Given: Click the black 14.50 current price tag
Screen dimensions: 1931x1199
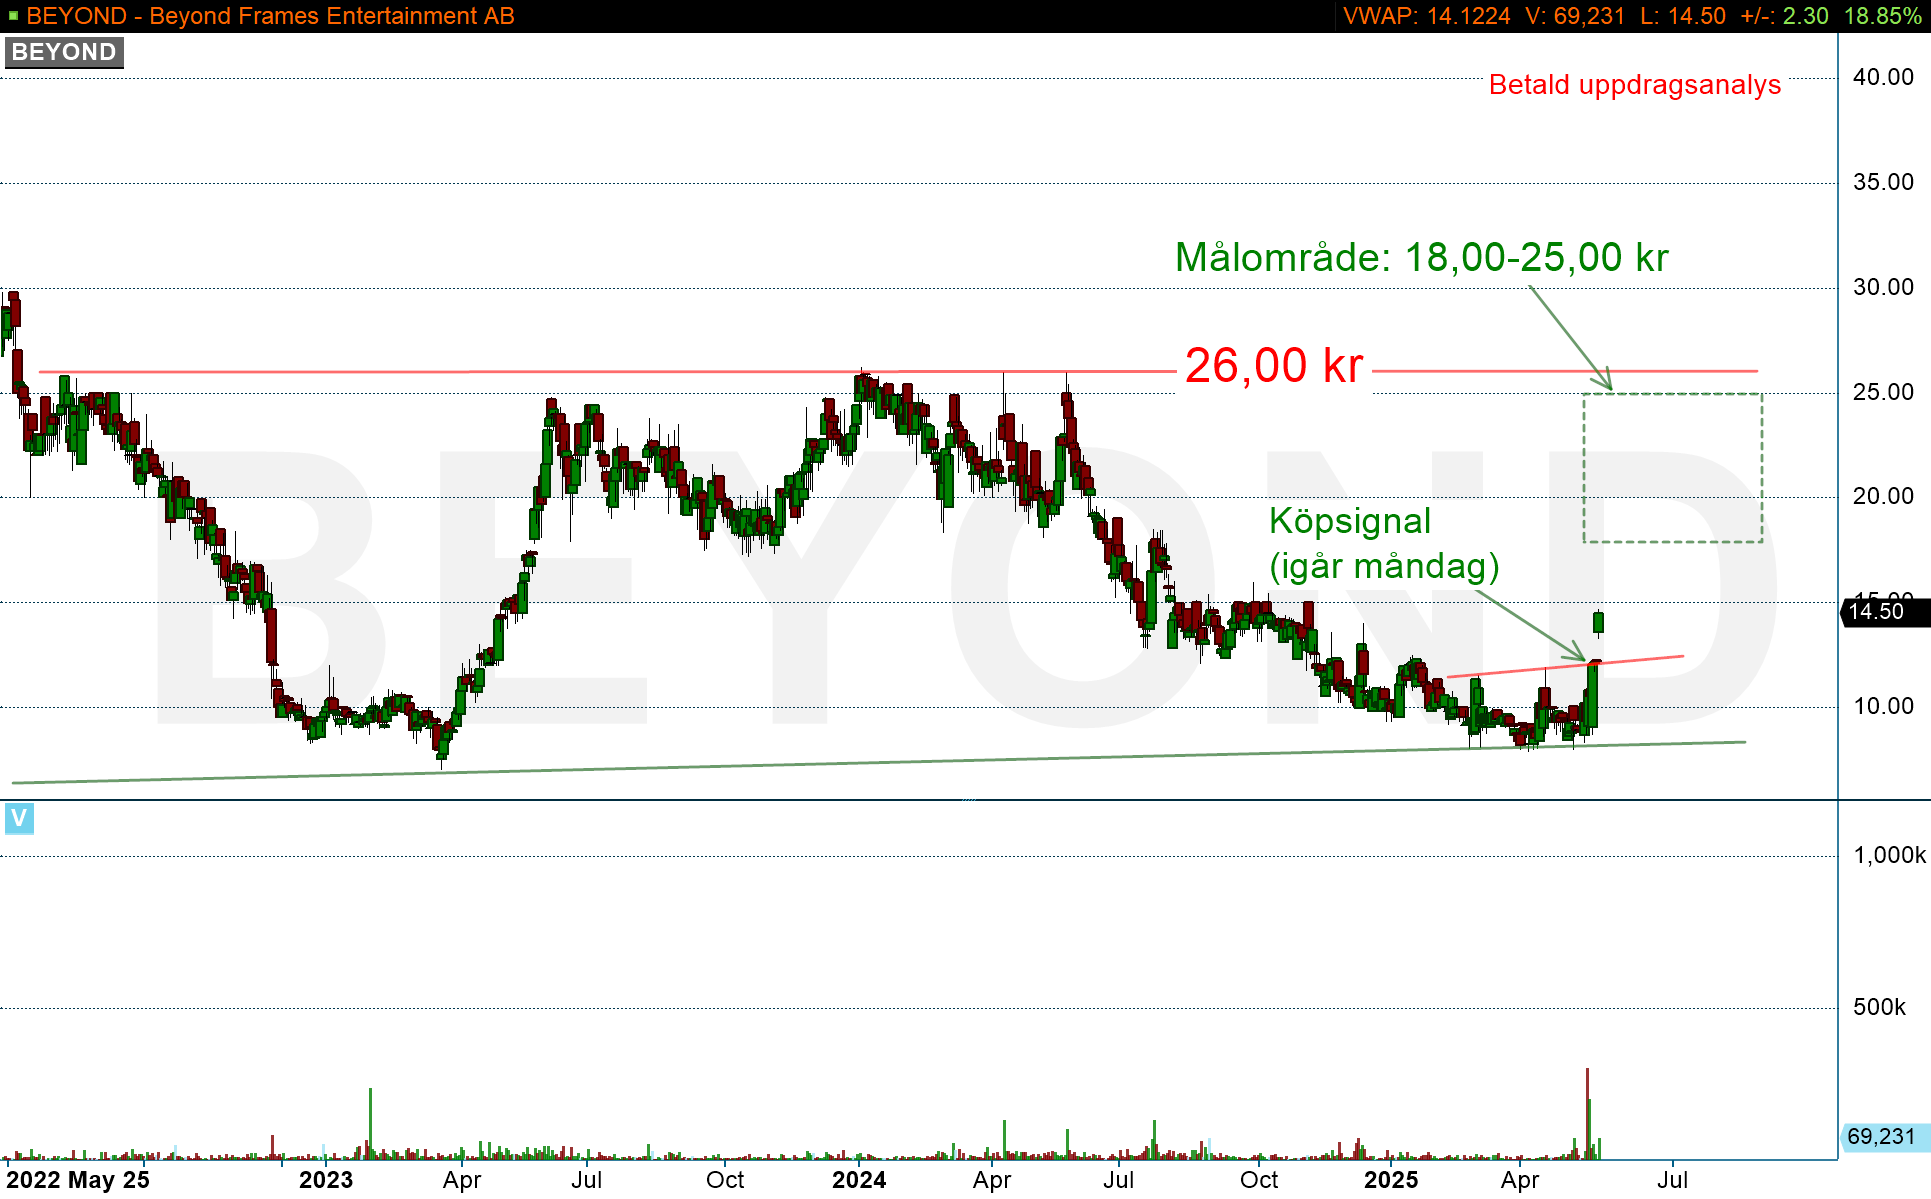Looking at the screenshot, I should tap(1884, 612).
